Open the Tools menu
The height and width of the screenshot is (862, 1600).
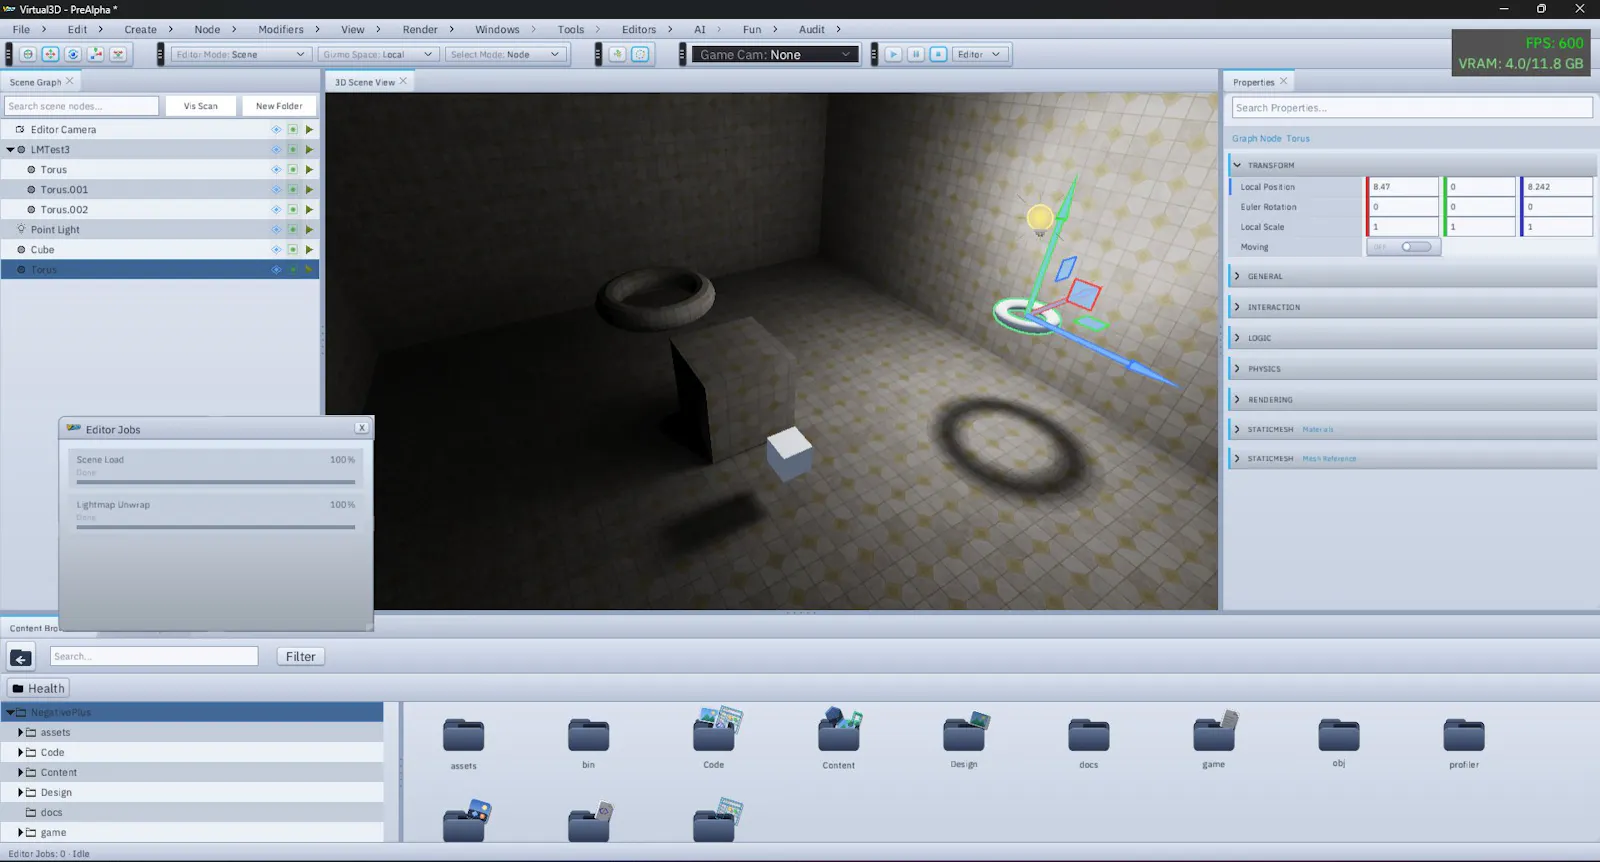571,29
